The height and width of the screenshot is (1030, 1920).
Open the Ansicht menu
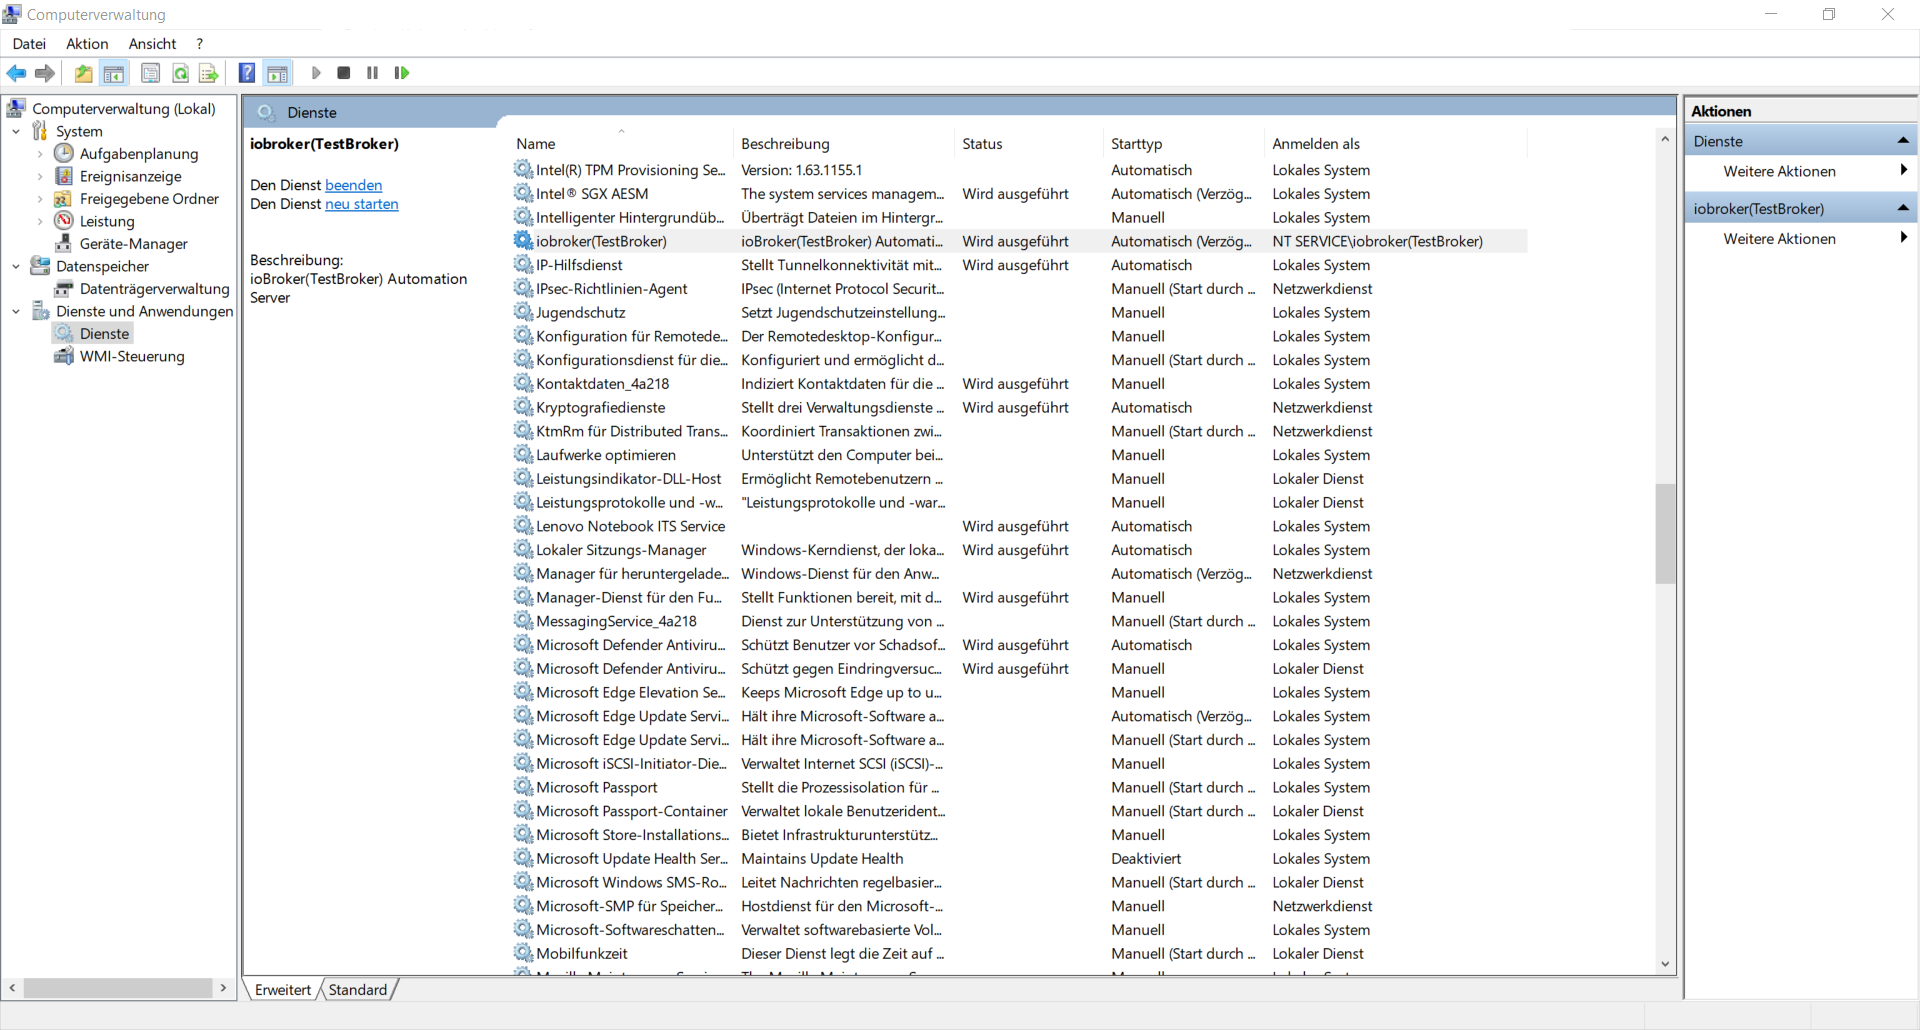(152, 43)
